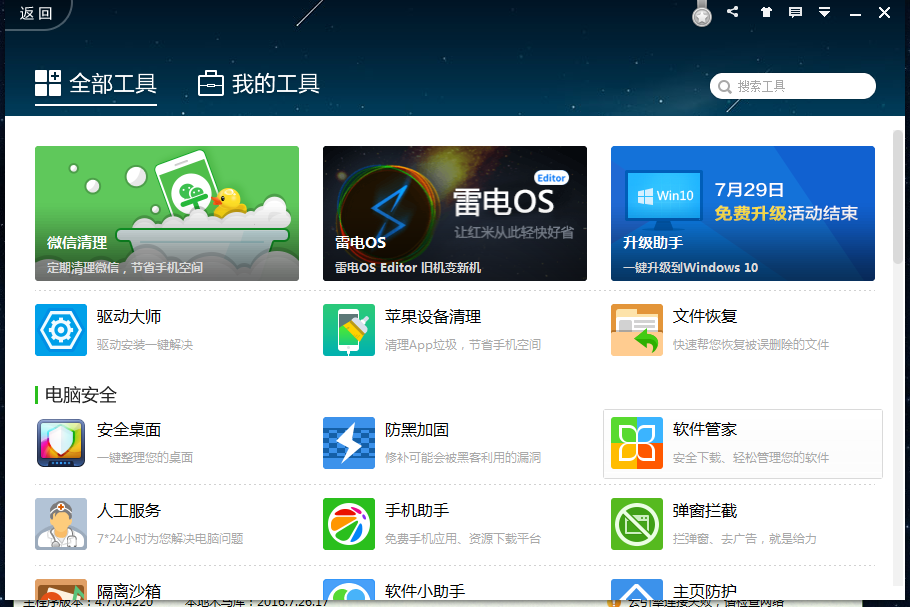910x607 pixels.
Task: Open the skin (shirt) icon
Action: click(766, 12)
